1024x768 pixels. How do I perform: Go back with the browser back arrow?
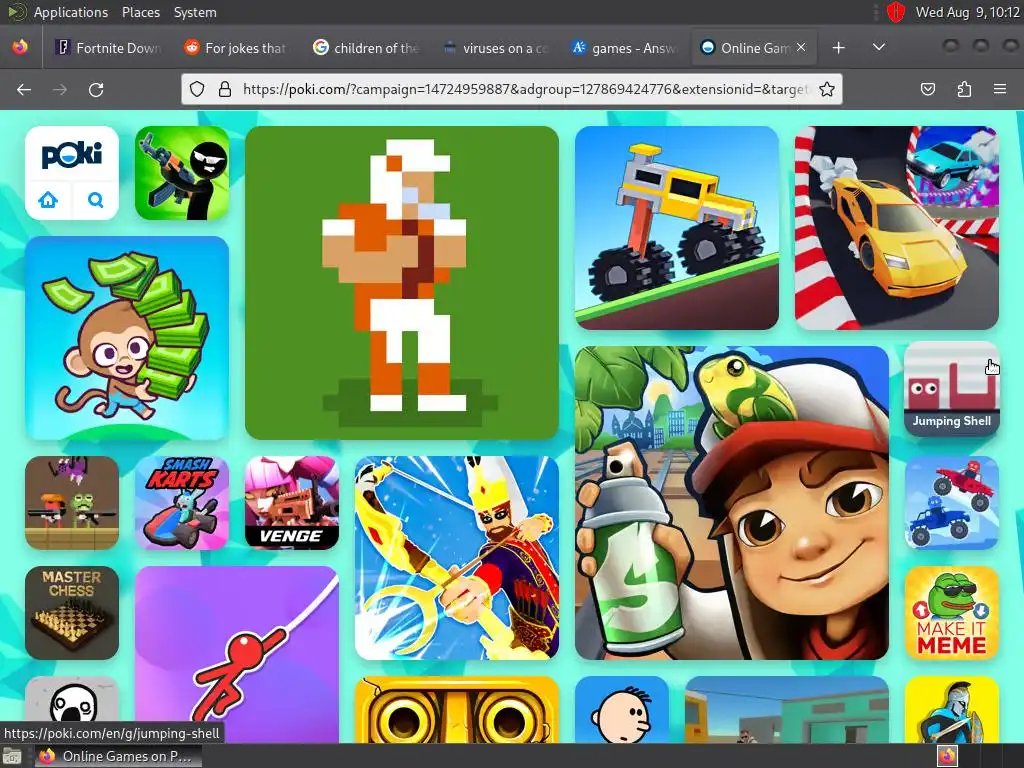pos(24,89)
